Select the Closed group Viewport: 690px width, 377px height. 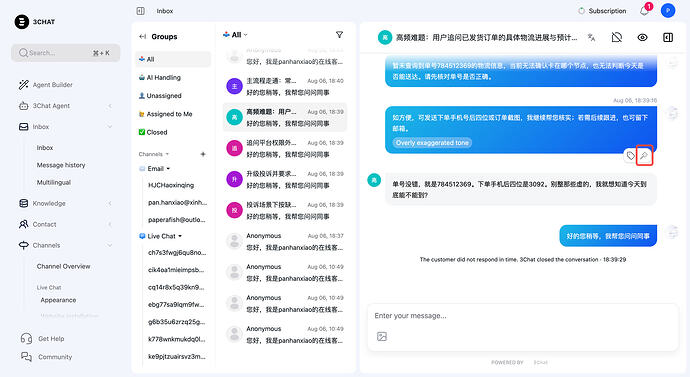pyautogui.click(x=173, y=132)
